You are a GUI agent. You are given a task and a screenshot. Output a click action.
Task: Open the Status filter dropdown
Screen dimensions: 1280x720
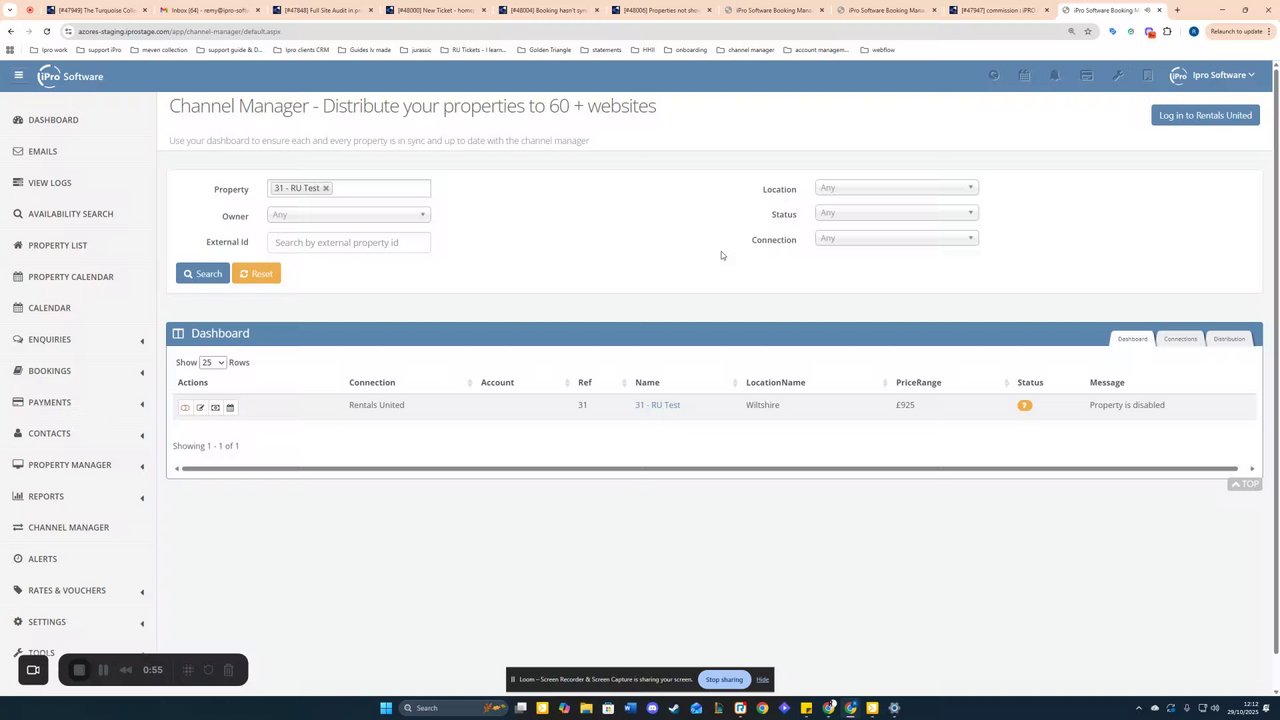tap(896, 213)
